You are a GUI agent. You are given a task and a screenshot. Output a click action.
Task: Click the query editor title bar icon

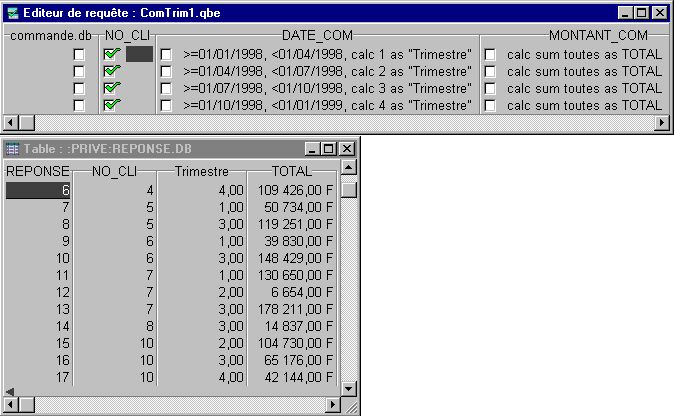[x=11, y=12]
